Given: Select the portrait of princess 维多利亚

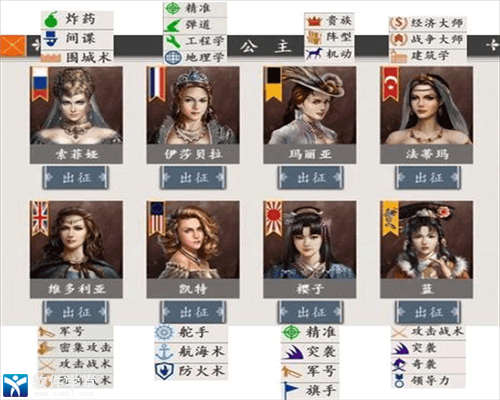Looking at the screenshot, I should click(76, 240).
